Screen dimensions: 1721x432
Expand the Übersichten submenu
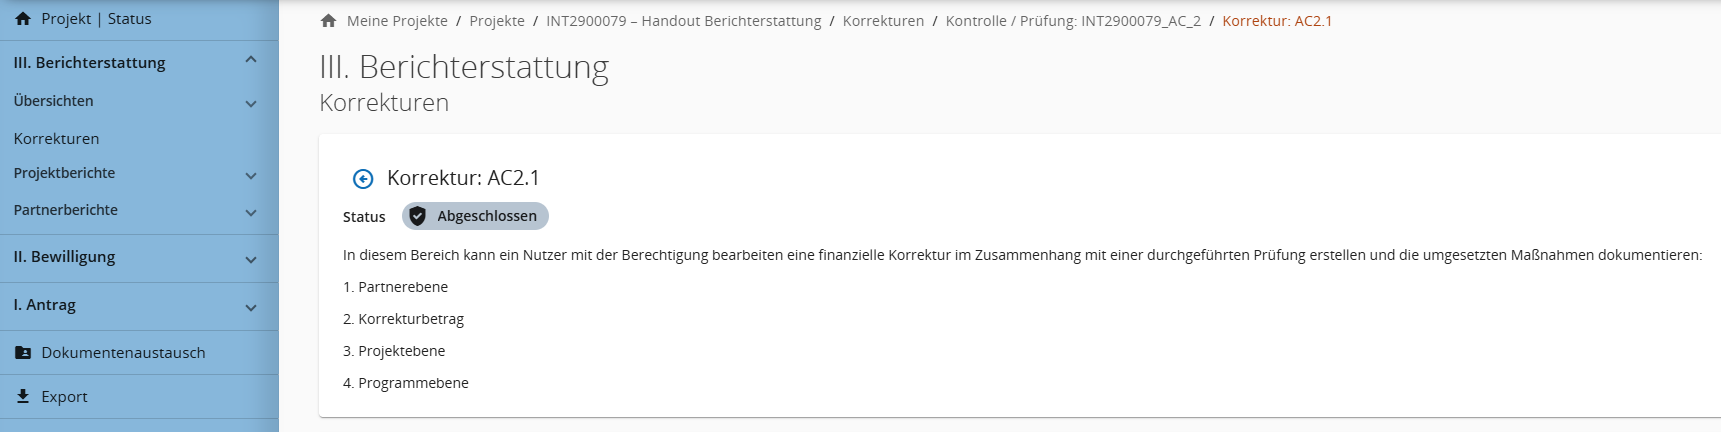pyautogui.click(x=251, y=103)
